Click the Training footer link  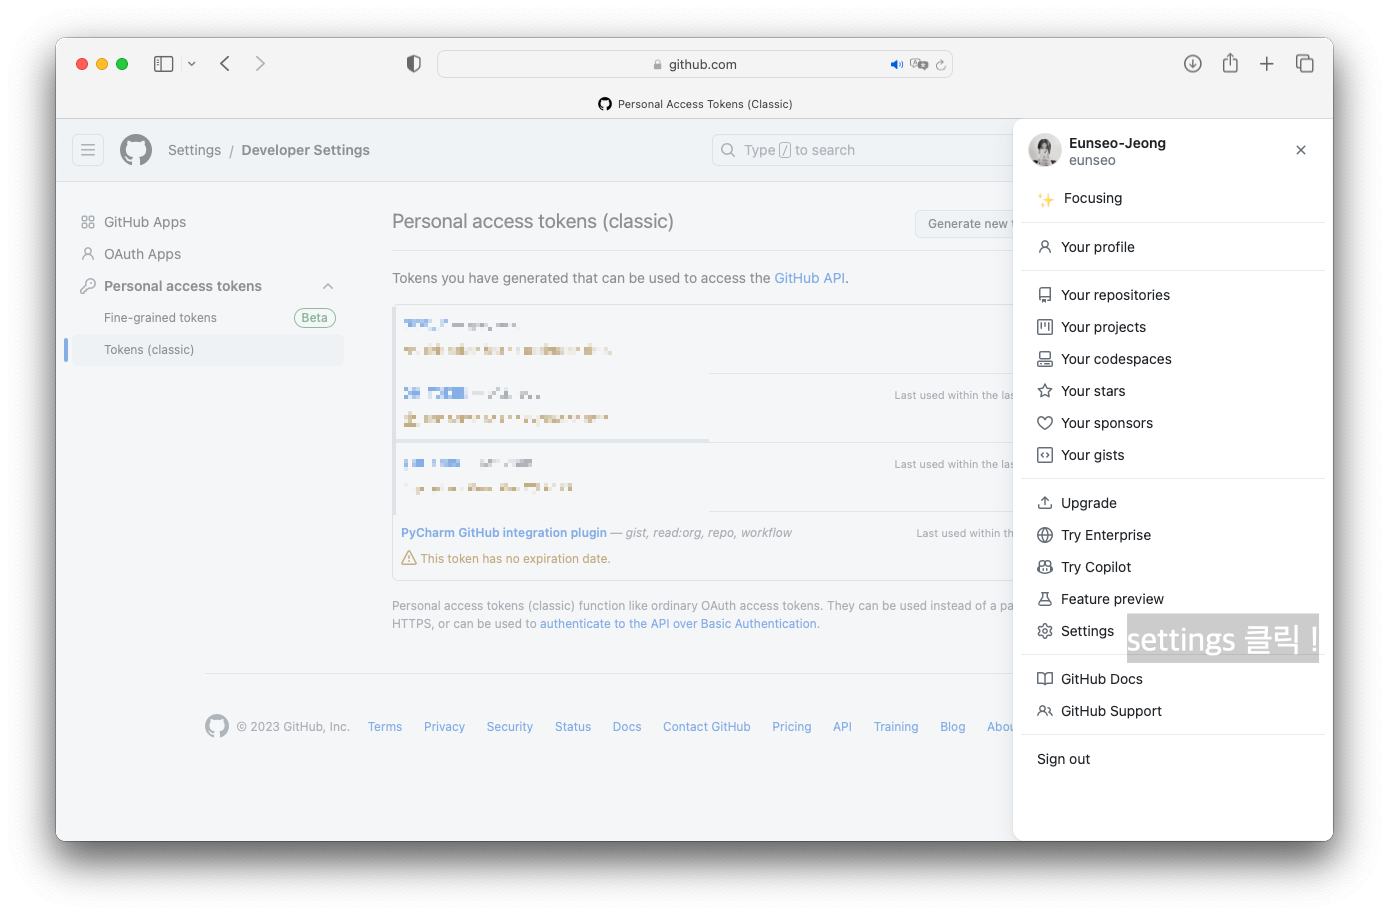(x=896, y=727)
